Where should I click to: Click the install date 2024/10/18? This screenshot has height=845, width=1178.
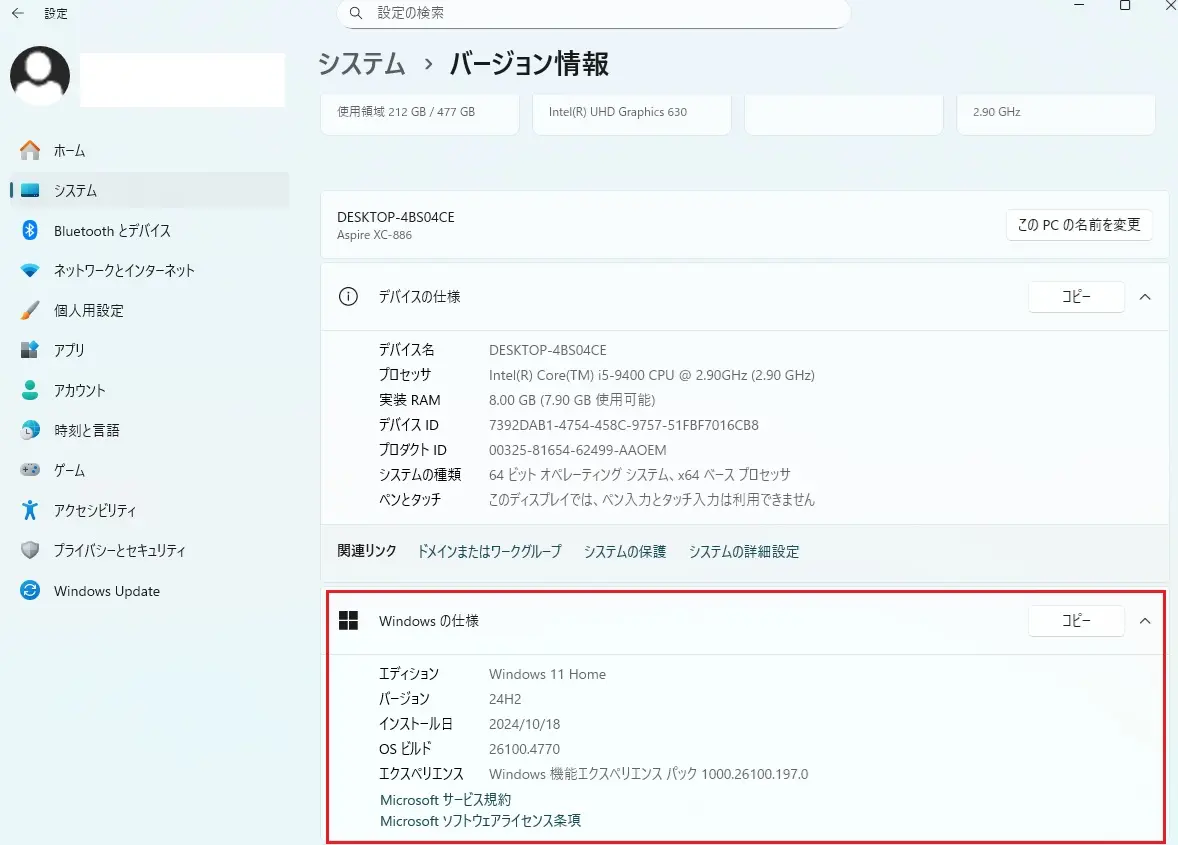(524, 724)
